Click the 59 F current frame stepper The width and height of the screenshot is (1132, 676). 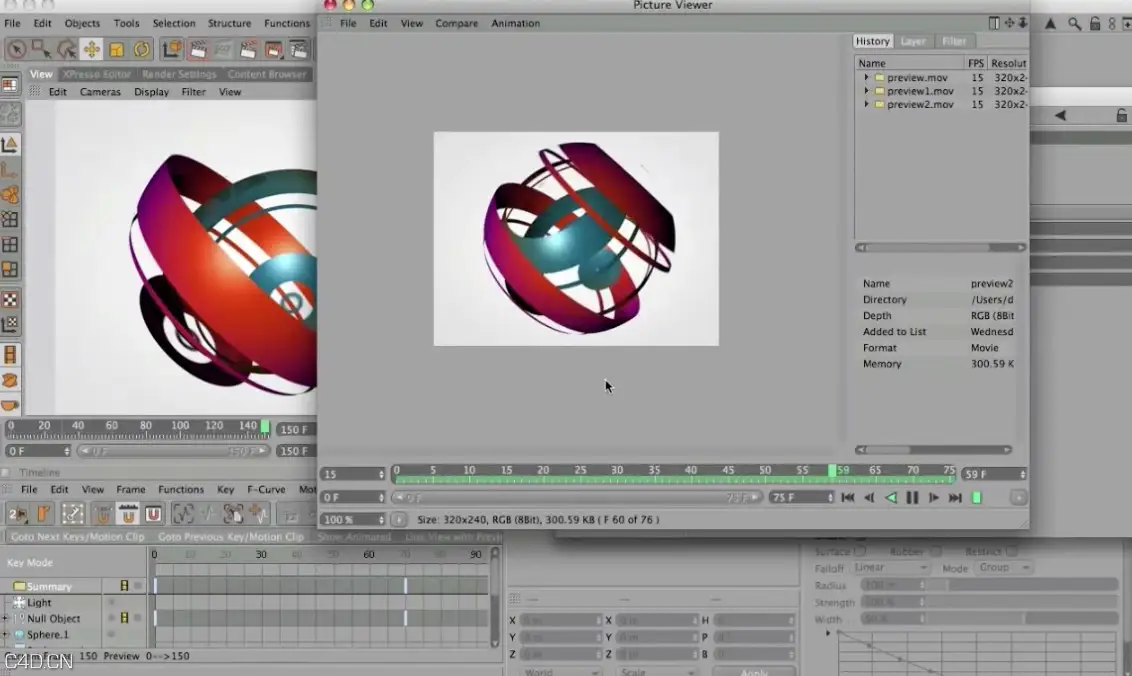coord(995,474)
